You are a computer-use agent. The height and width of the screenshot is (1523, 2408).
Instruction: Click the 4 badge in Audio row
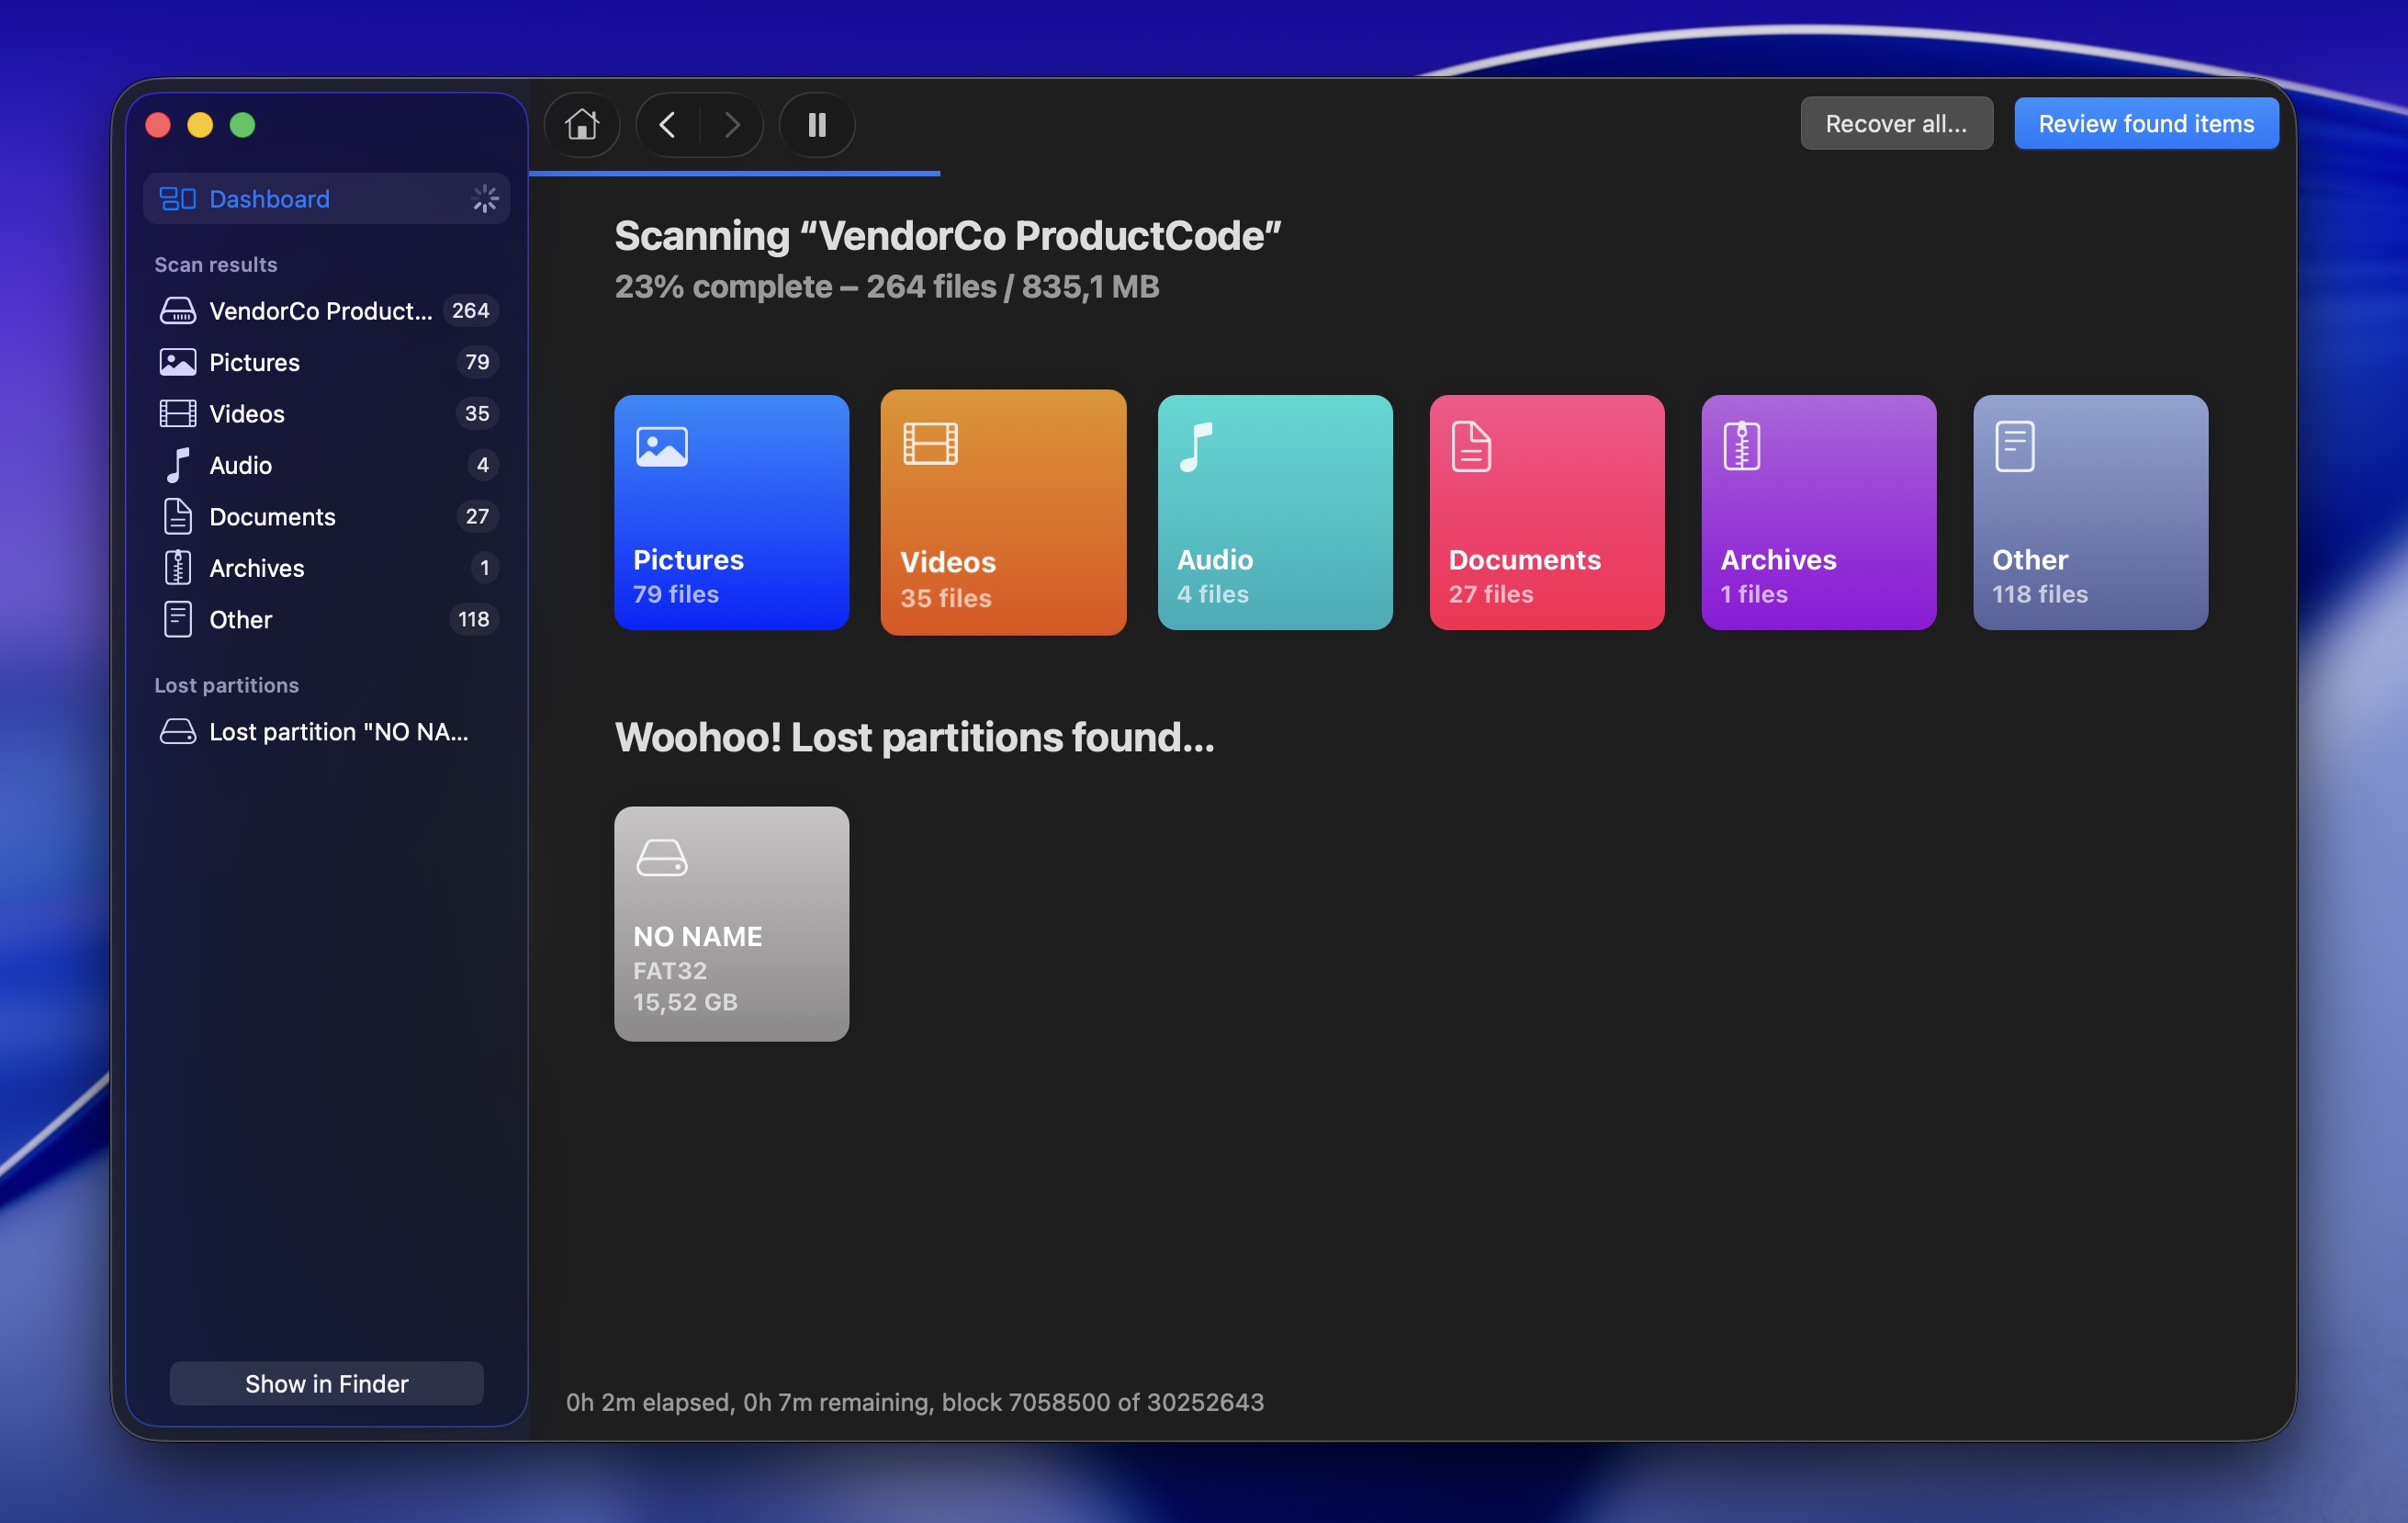(x=482, y=465)
